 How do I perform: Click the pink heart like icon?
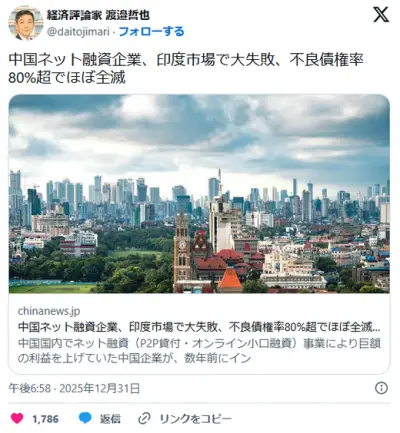point(17,418)
